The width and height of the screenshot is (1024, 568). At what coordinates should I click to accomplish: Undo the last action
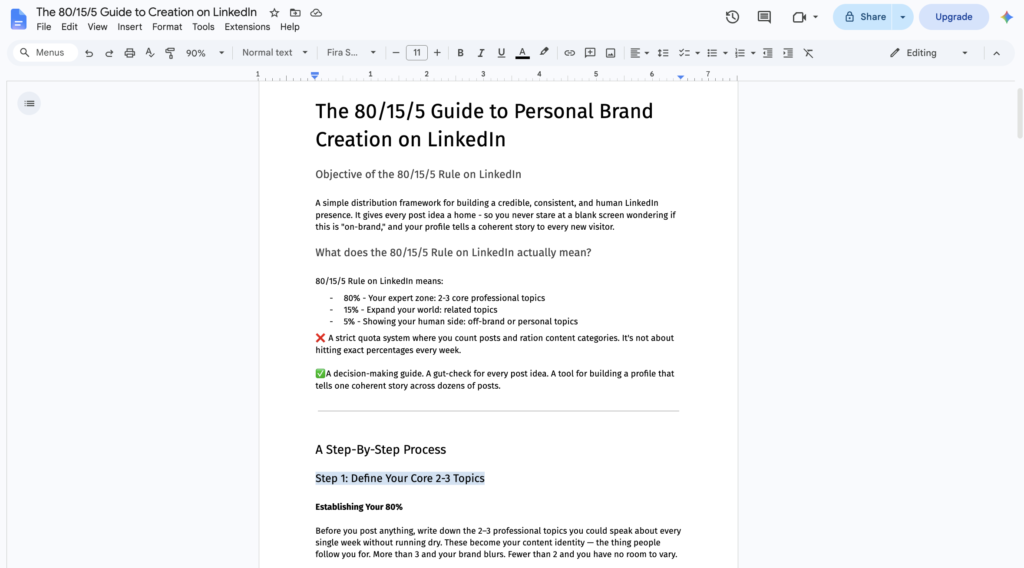[x=89, y=53]
